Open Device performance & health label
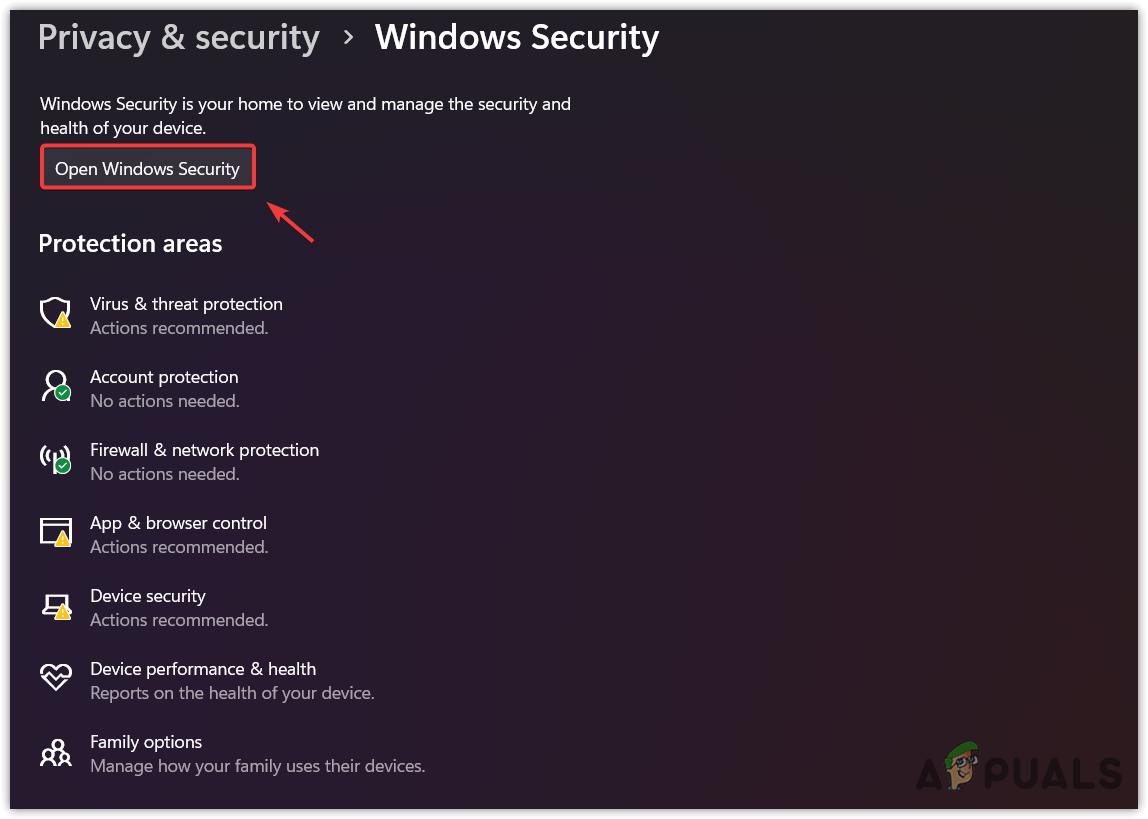Viewport: 1148px width, 819px height. (203, 669)
